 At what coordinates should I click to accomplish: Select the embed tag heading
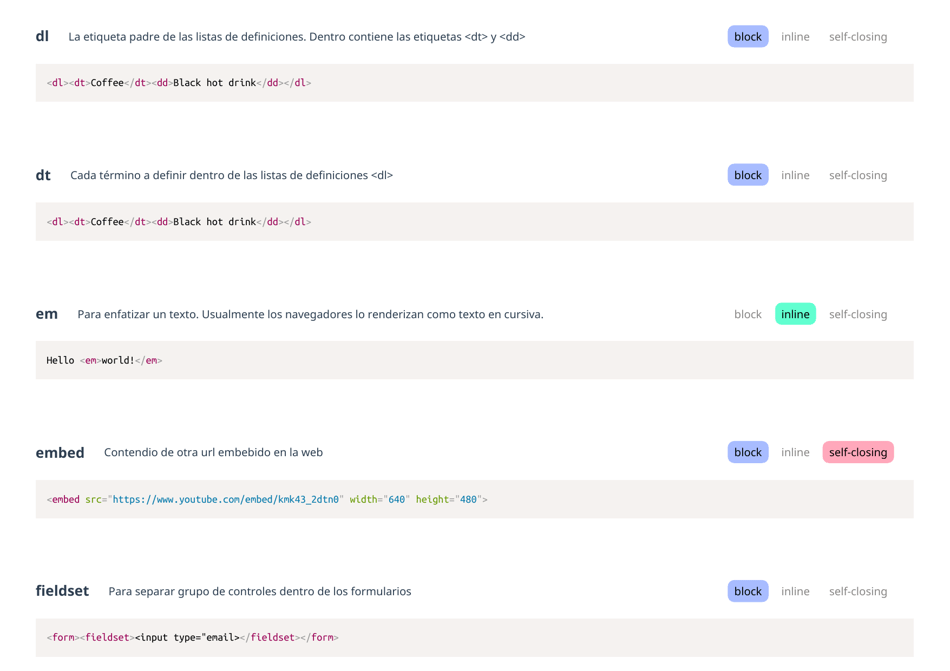[x=60, y=451]
